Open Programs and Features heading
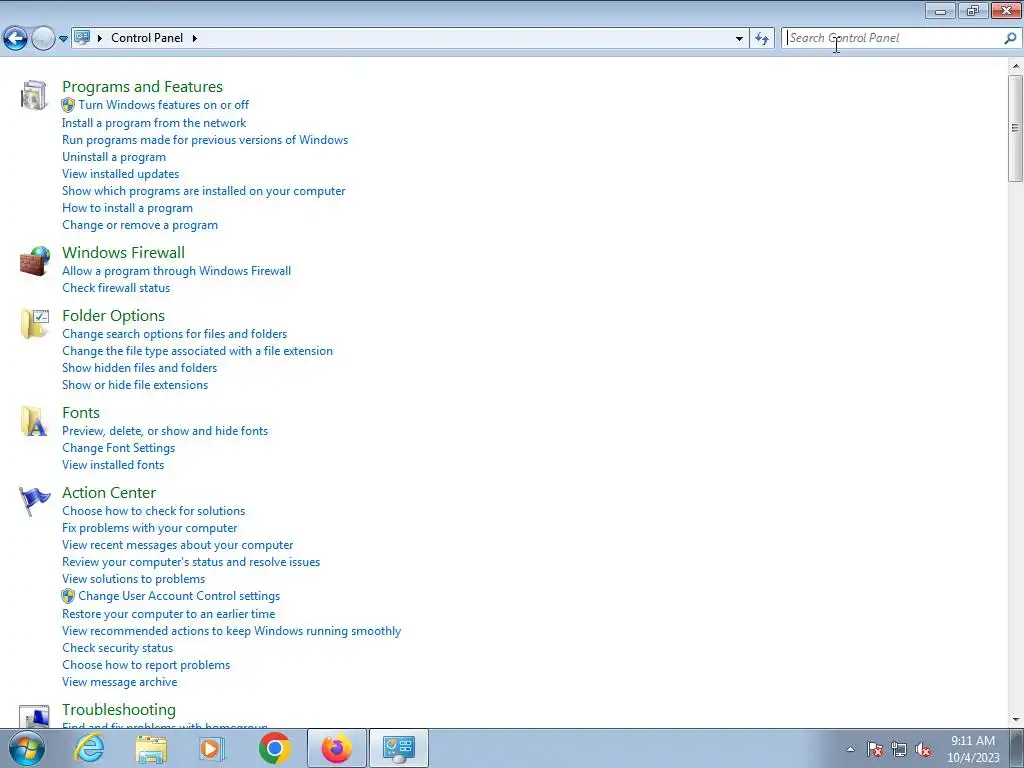 pyautogui.click(x=142, y=87)
